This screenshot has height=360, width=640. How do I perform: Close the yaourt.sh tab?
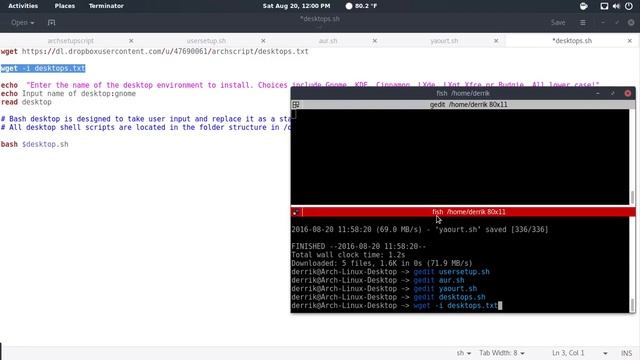point(496,41)
